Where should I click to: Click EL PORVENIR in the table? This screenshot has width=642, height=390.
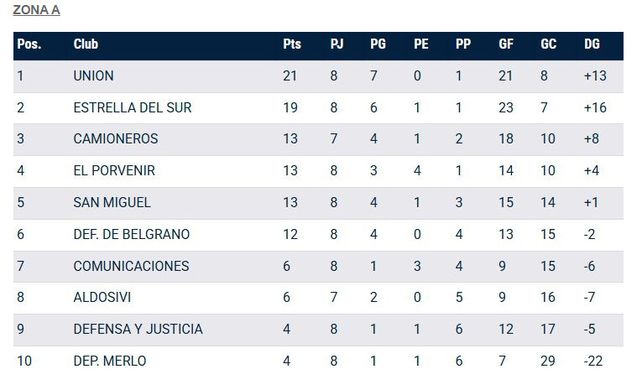click(114, 171)
